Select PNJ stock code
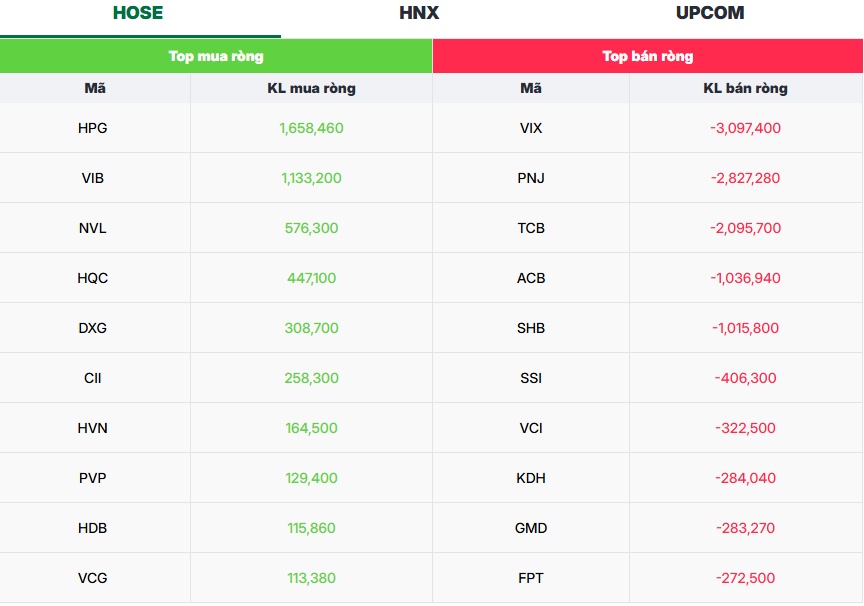864x606 pixels. pyautogui.click(x=531, y=178)
